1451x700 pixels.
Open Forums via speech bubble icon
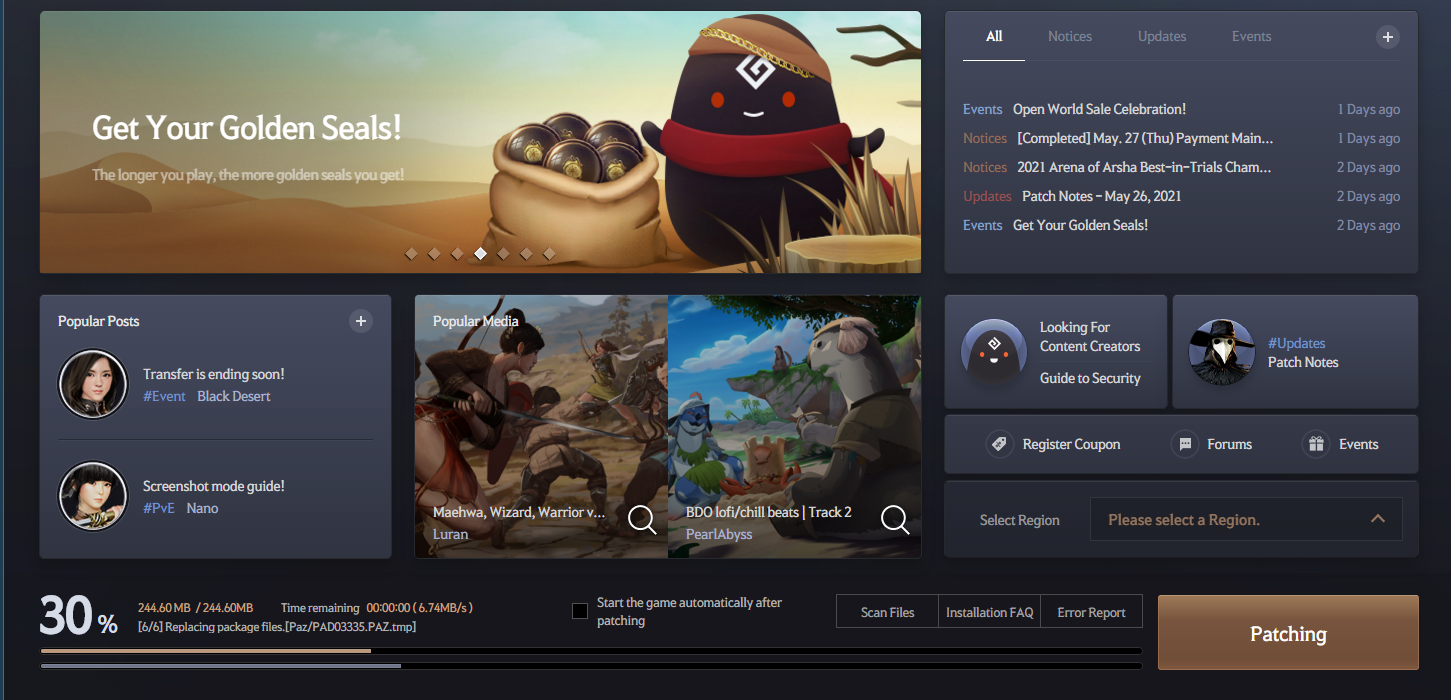pos(1185,444)
